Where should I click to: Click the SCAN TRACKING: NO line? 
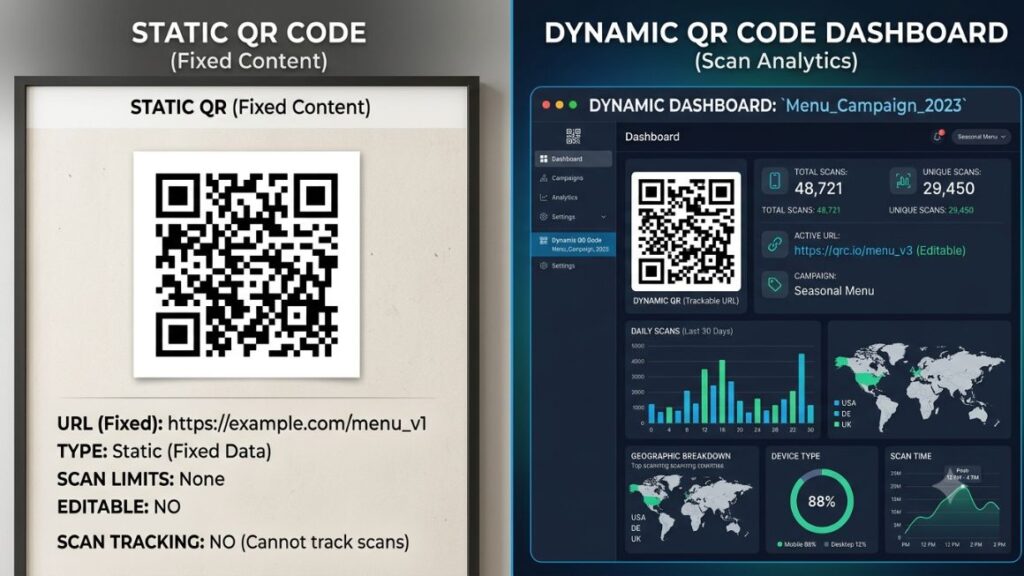coord(233,542)
